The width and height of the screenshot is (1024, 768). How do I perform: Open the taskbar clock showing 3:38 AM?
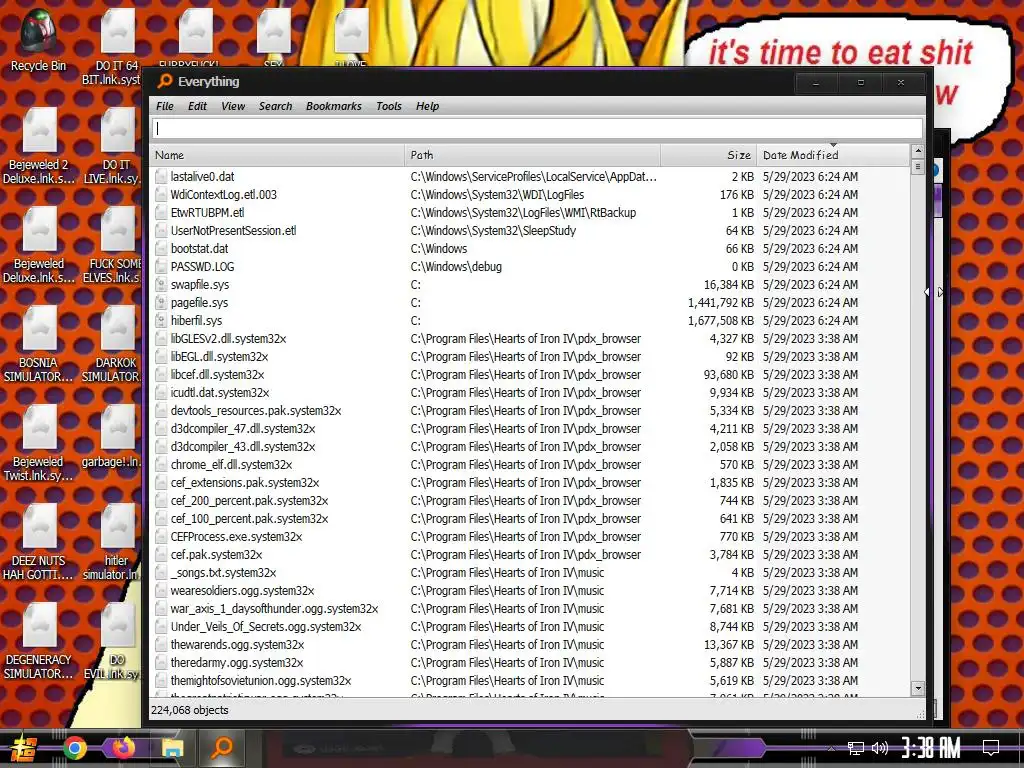[x=931, y=747]
